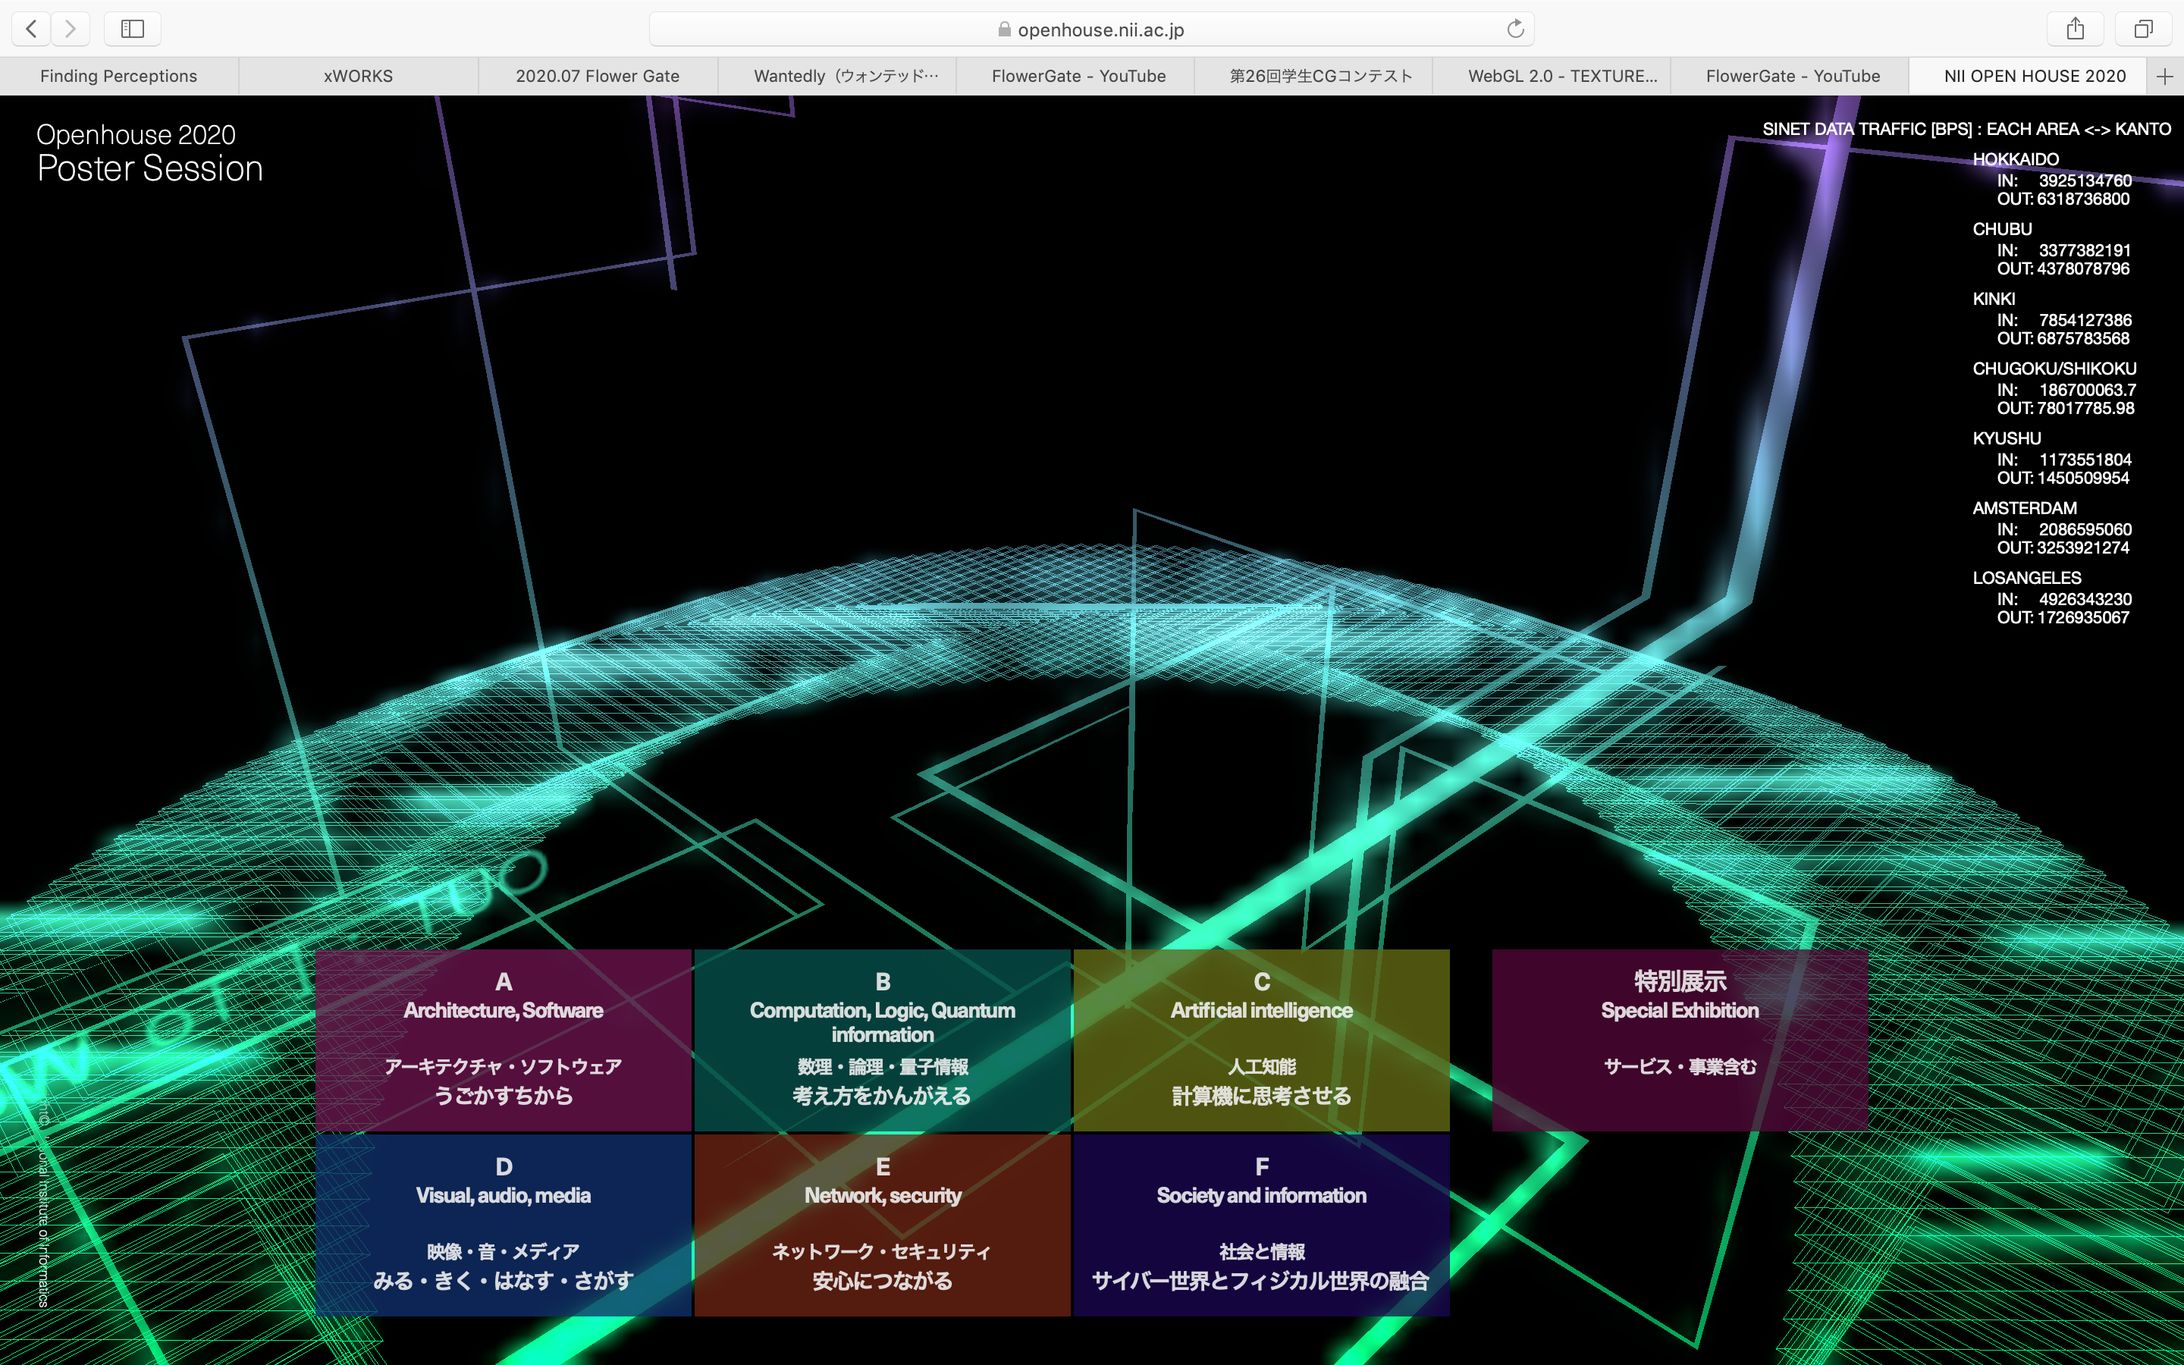This screenshot has width=2184, height=1365.
Task: Open category F Society and information
Action: (x=1261, y=1224)
